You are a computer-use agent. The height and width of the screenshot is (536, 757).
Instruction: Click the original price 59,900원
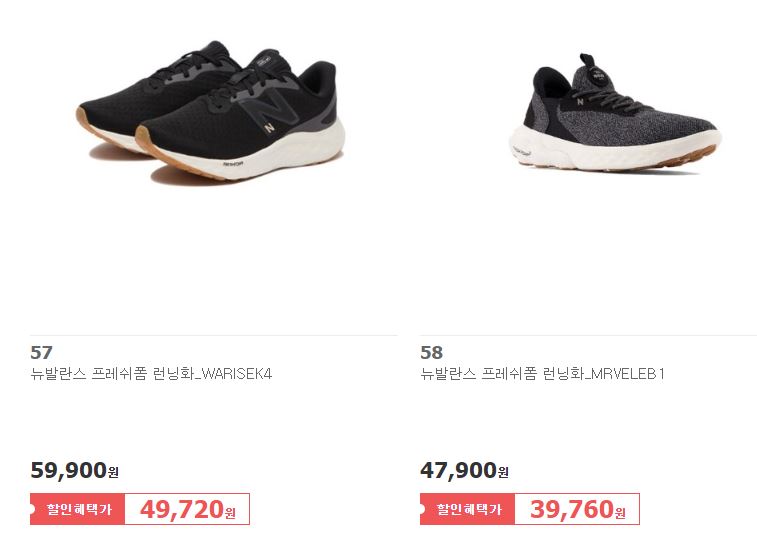pos(74,470)
